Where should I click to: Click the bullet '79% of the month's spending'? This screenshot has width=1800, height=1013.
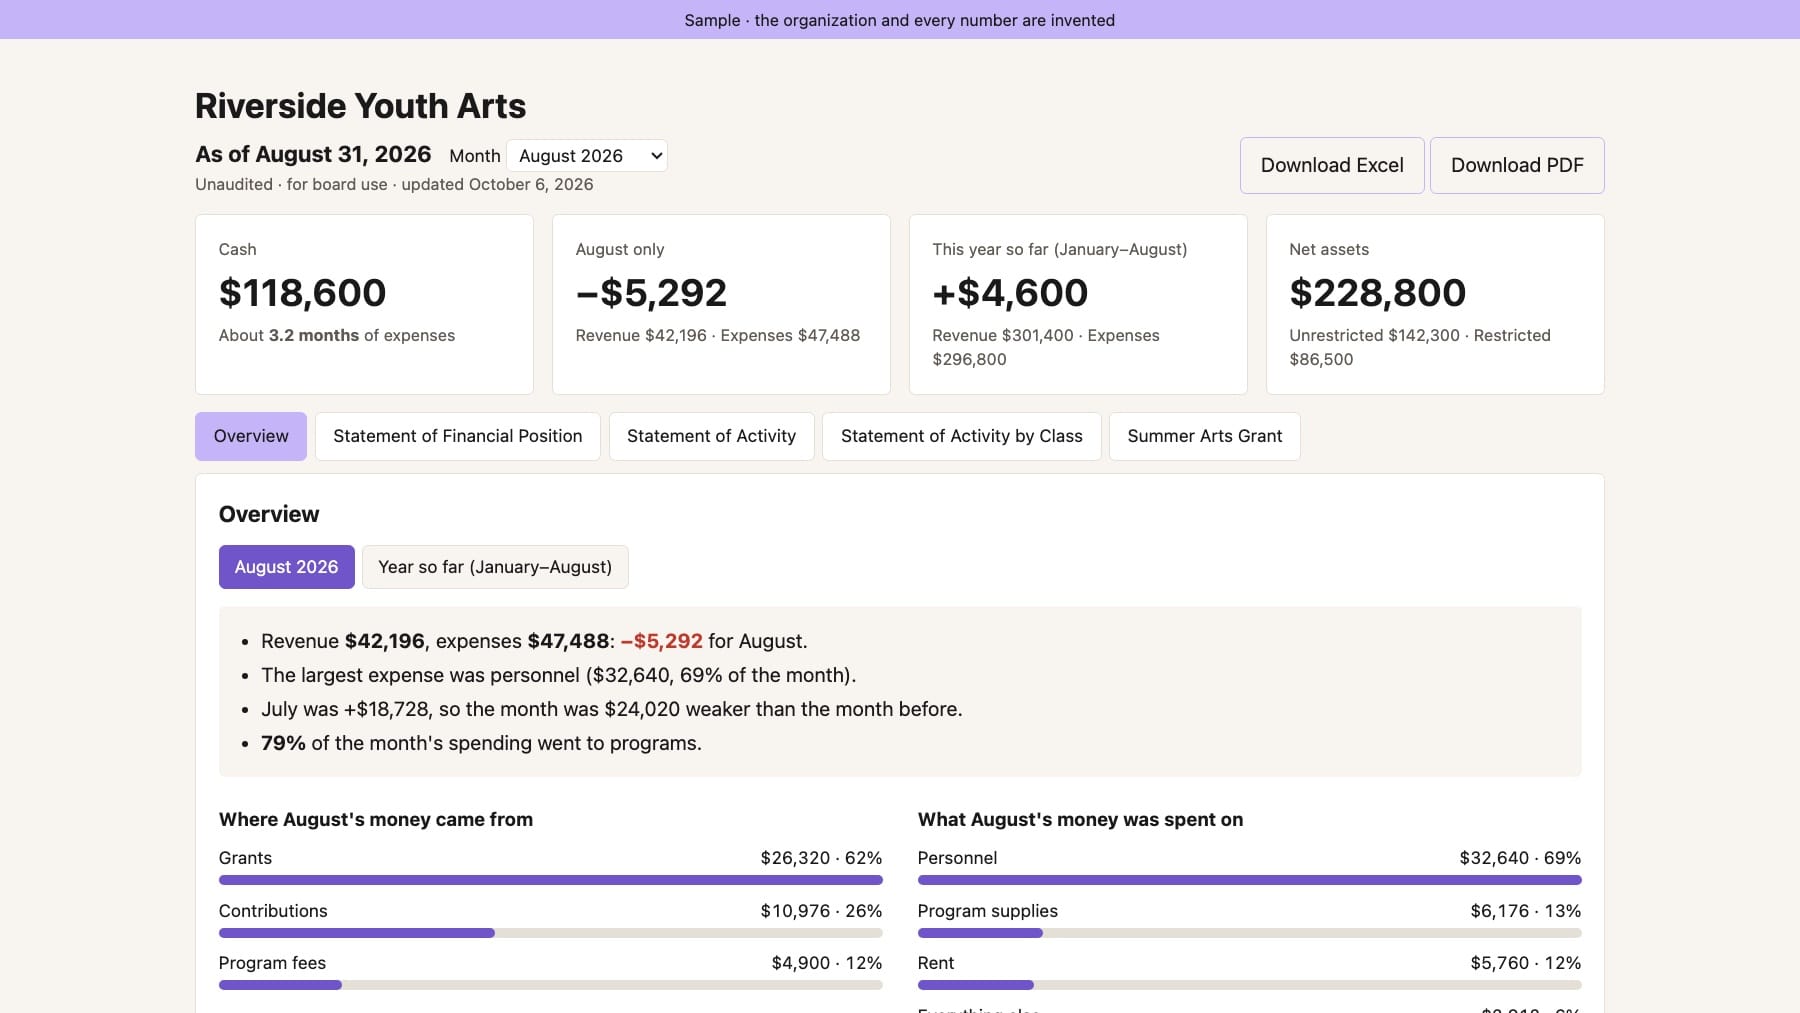[481, 743]
